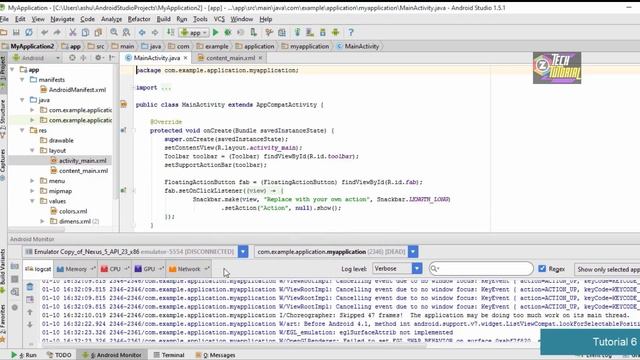Open the Show only selected app dropdown
The image size is (640, 360).
tap(607, 269)
